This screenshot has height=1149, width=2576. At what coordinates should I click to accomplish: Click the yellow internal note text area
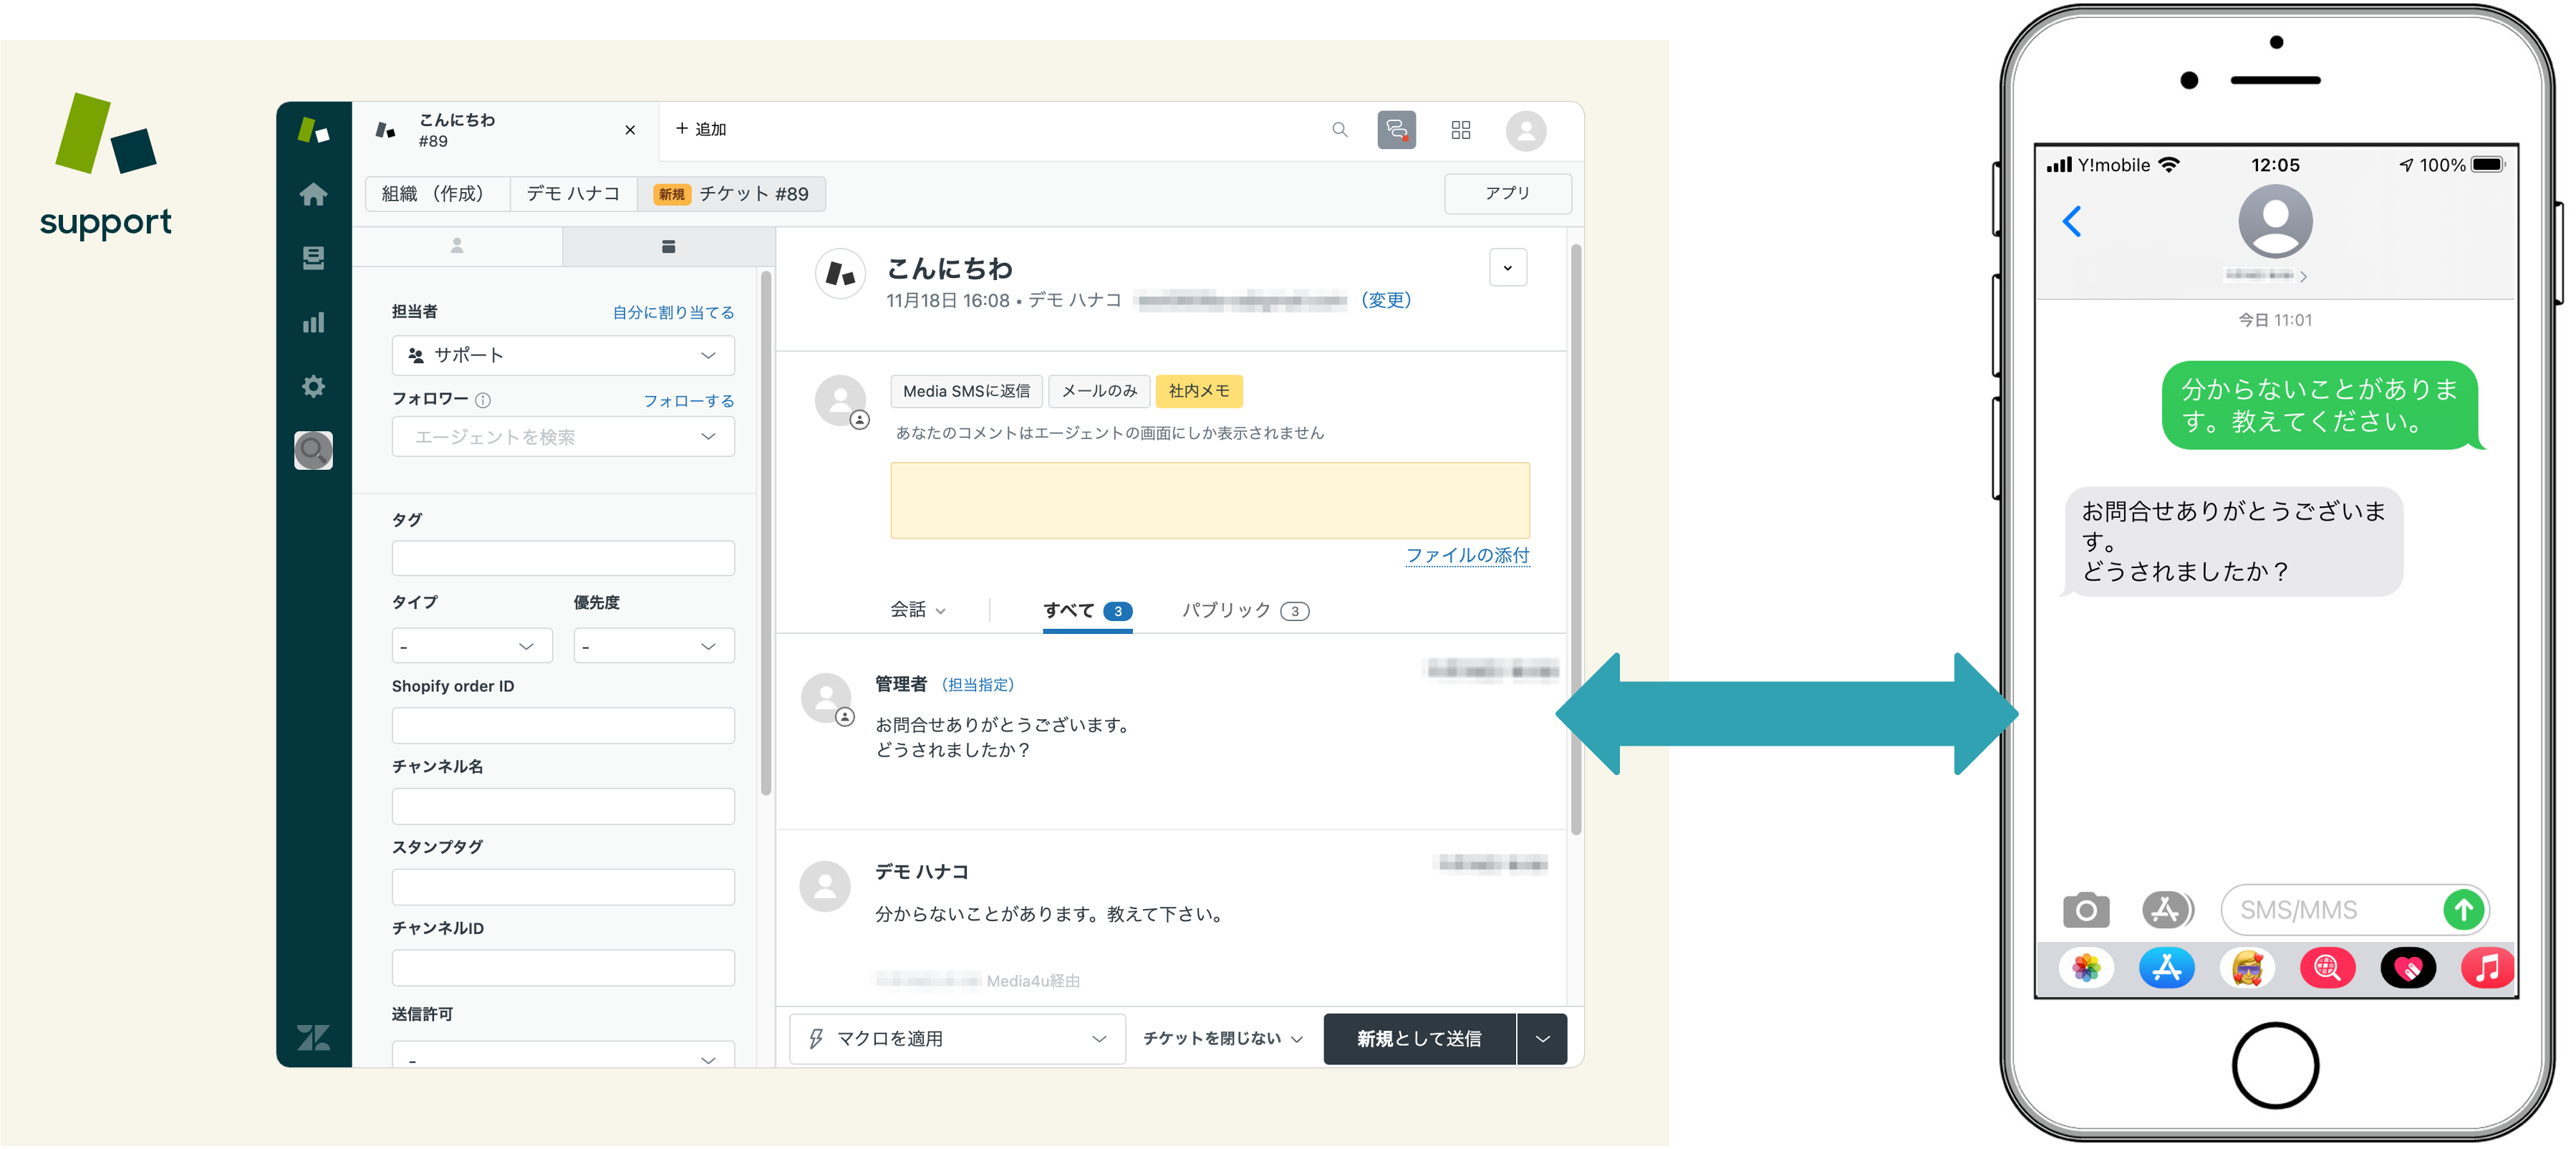point(1209,500)
